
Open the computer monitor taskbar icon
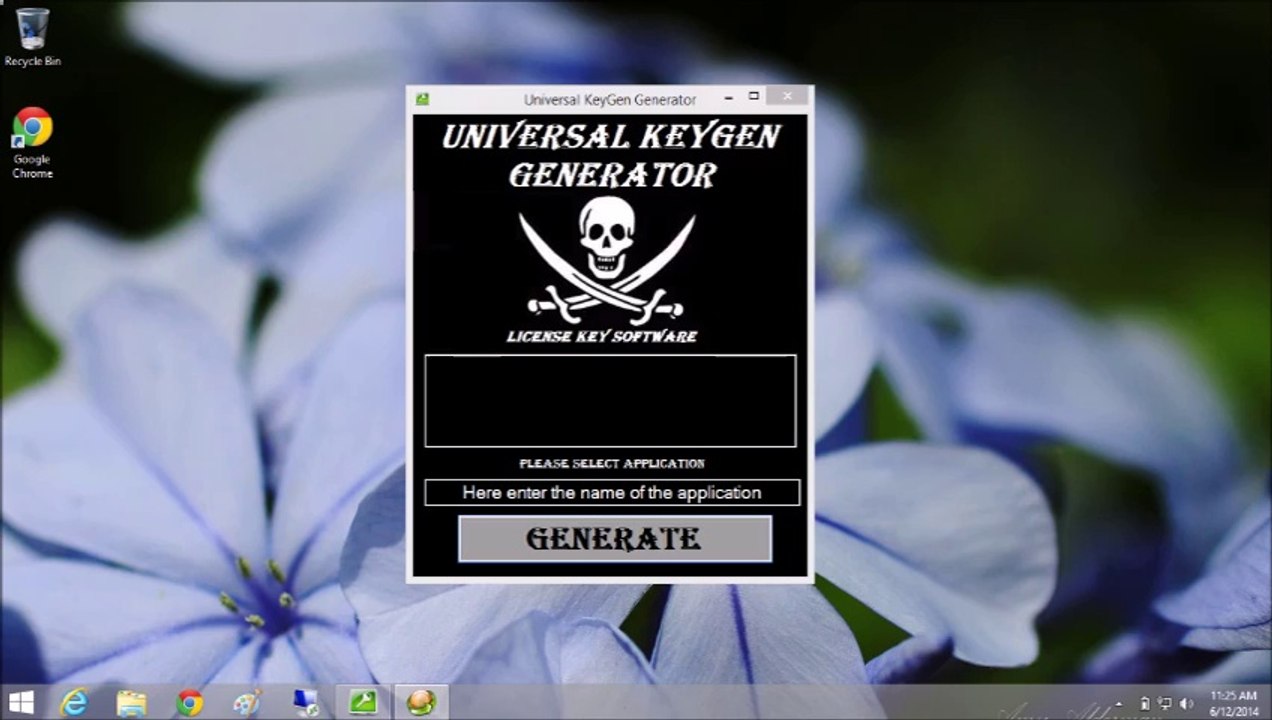[305, 703]
